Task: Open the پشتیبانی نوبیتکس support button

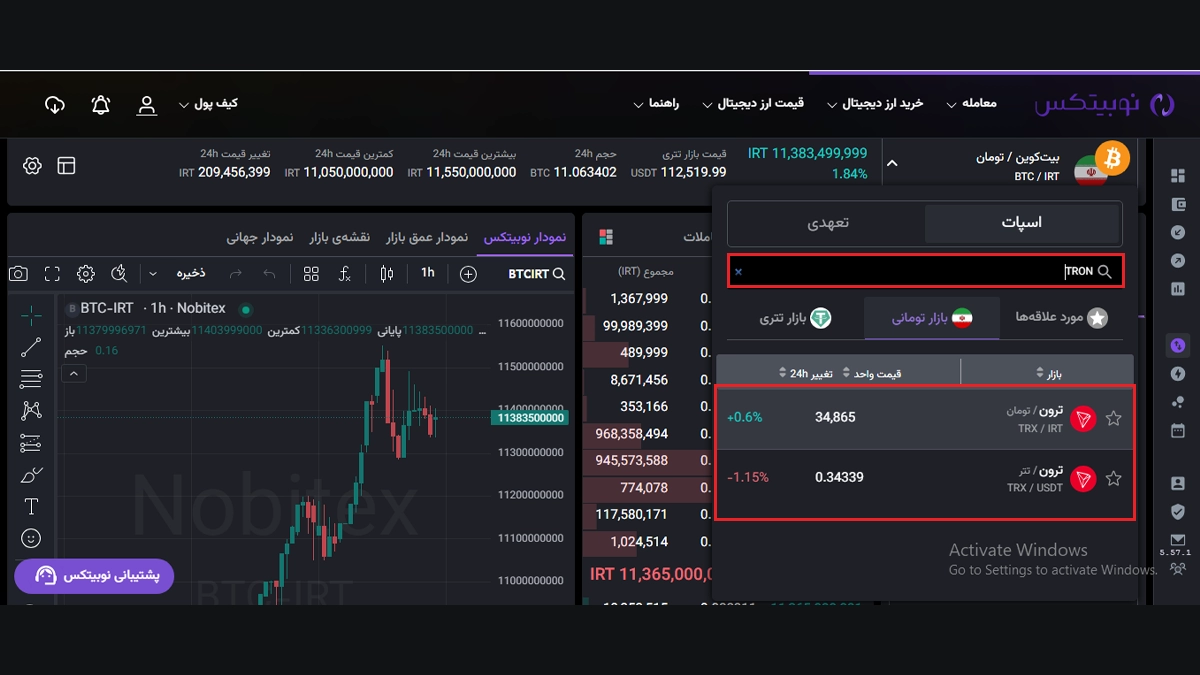Action: [x=94, y=576]
